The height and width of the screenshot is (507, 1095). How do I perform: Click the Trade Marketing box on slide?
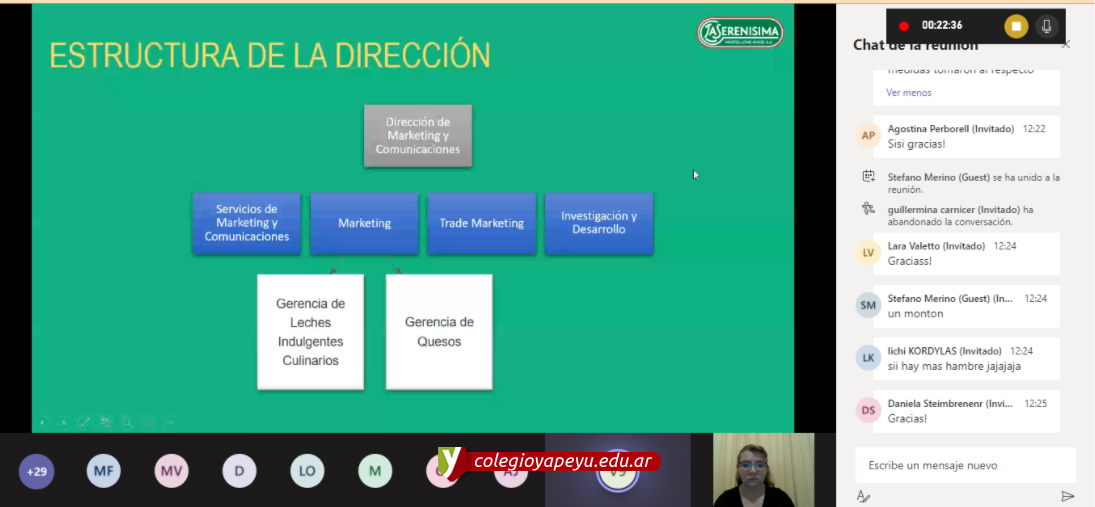click(x=482, y=223)
